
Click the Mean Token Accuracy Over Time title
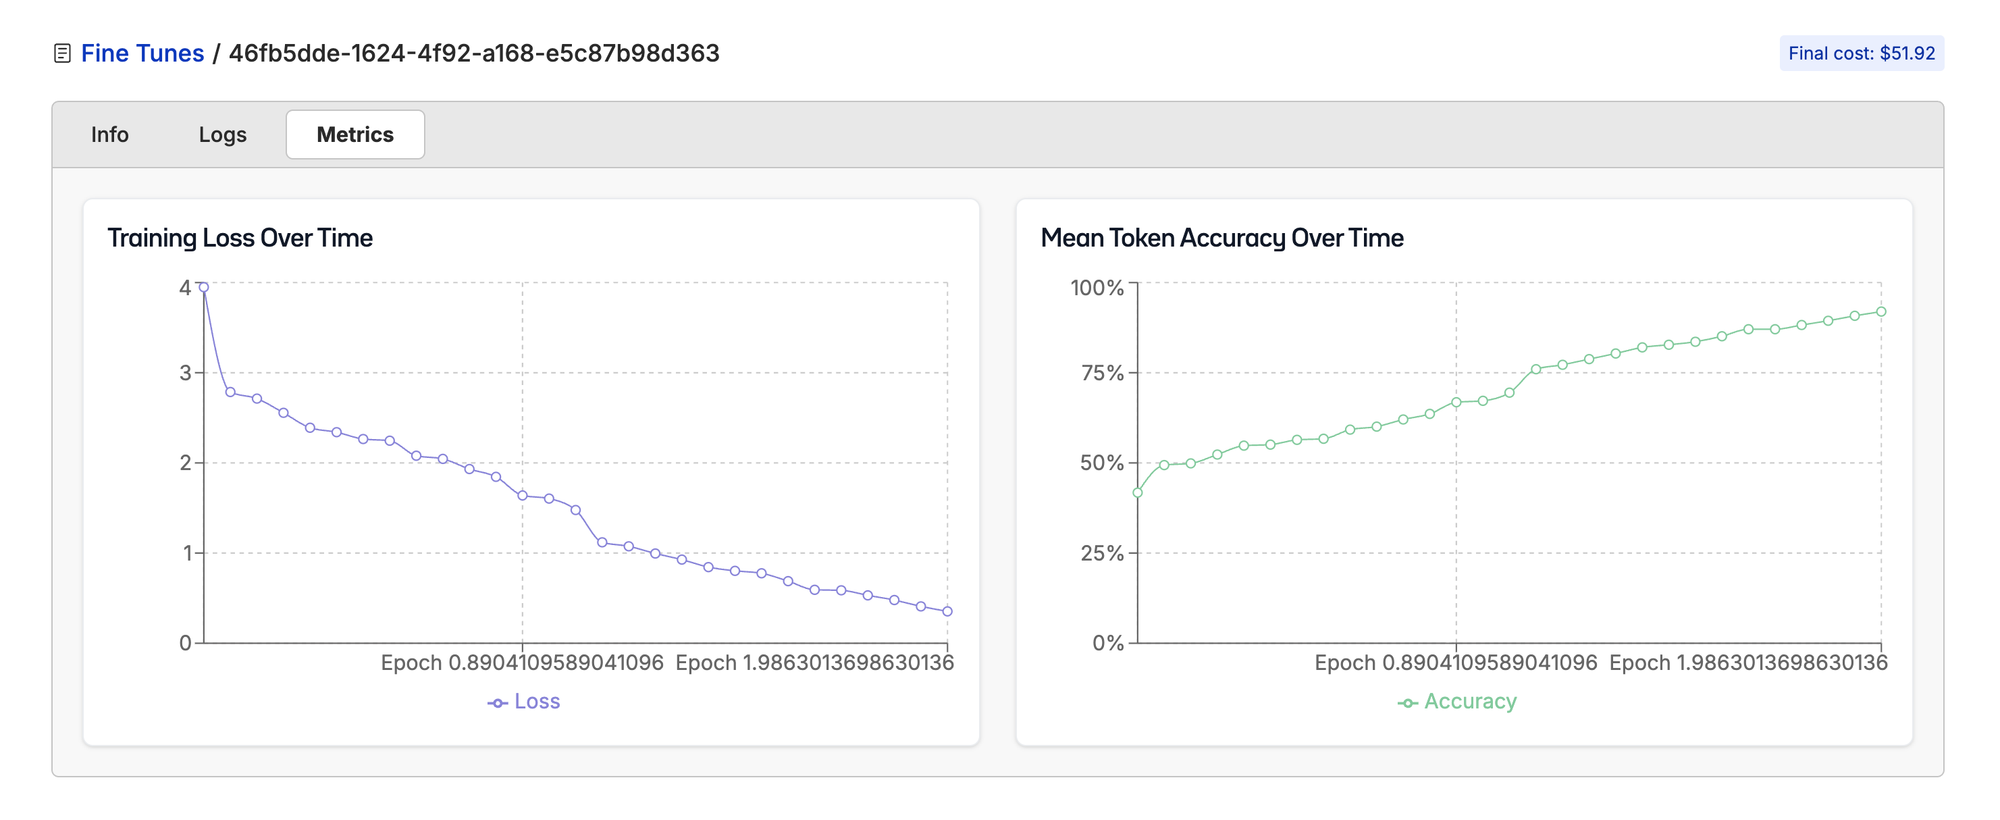(x=1222, y=238)
